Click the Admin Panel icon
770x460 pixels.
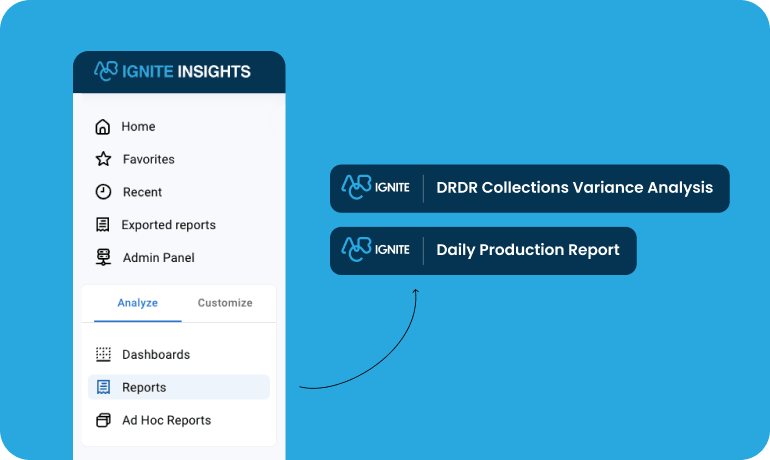(x=103, y=258)
